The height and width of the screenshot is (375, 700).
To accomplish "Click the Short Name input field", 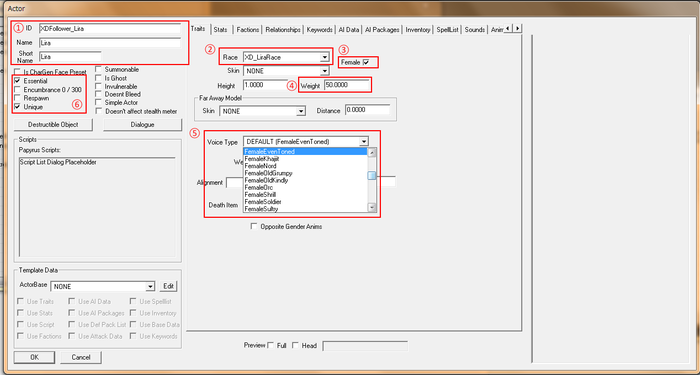I will click(70, 57).
